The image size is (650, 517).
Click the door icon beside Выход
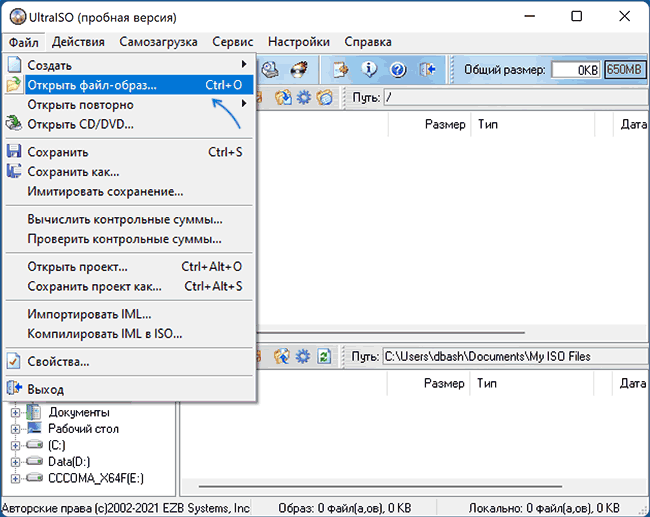[14, 388]
